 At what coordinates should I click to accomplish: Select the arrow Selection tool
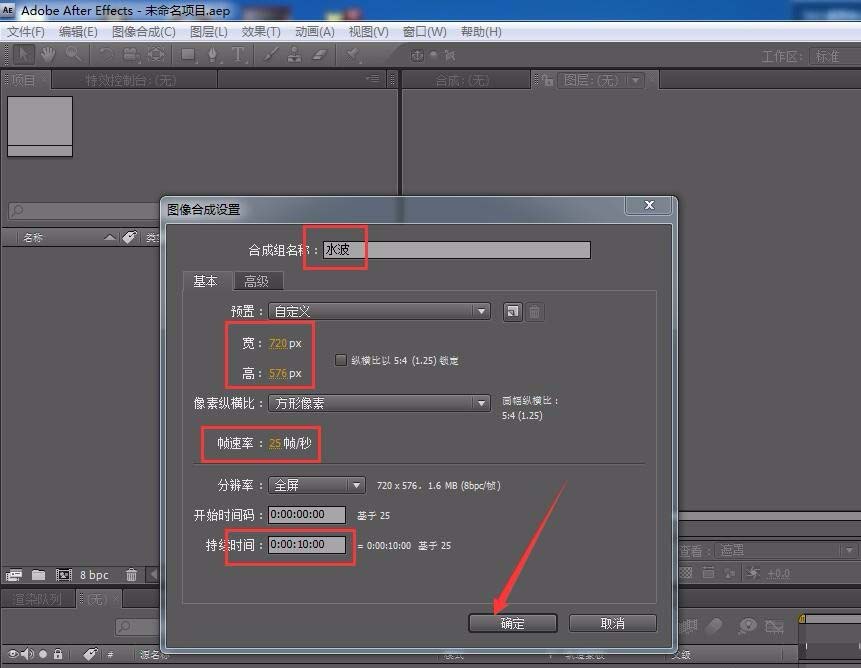(x=23, y=54)
